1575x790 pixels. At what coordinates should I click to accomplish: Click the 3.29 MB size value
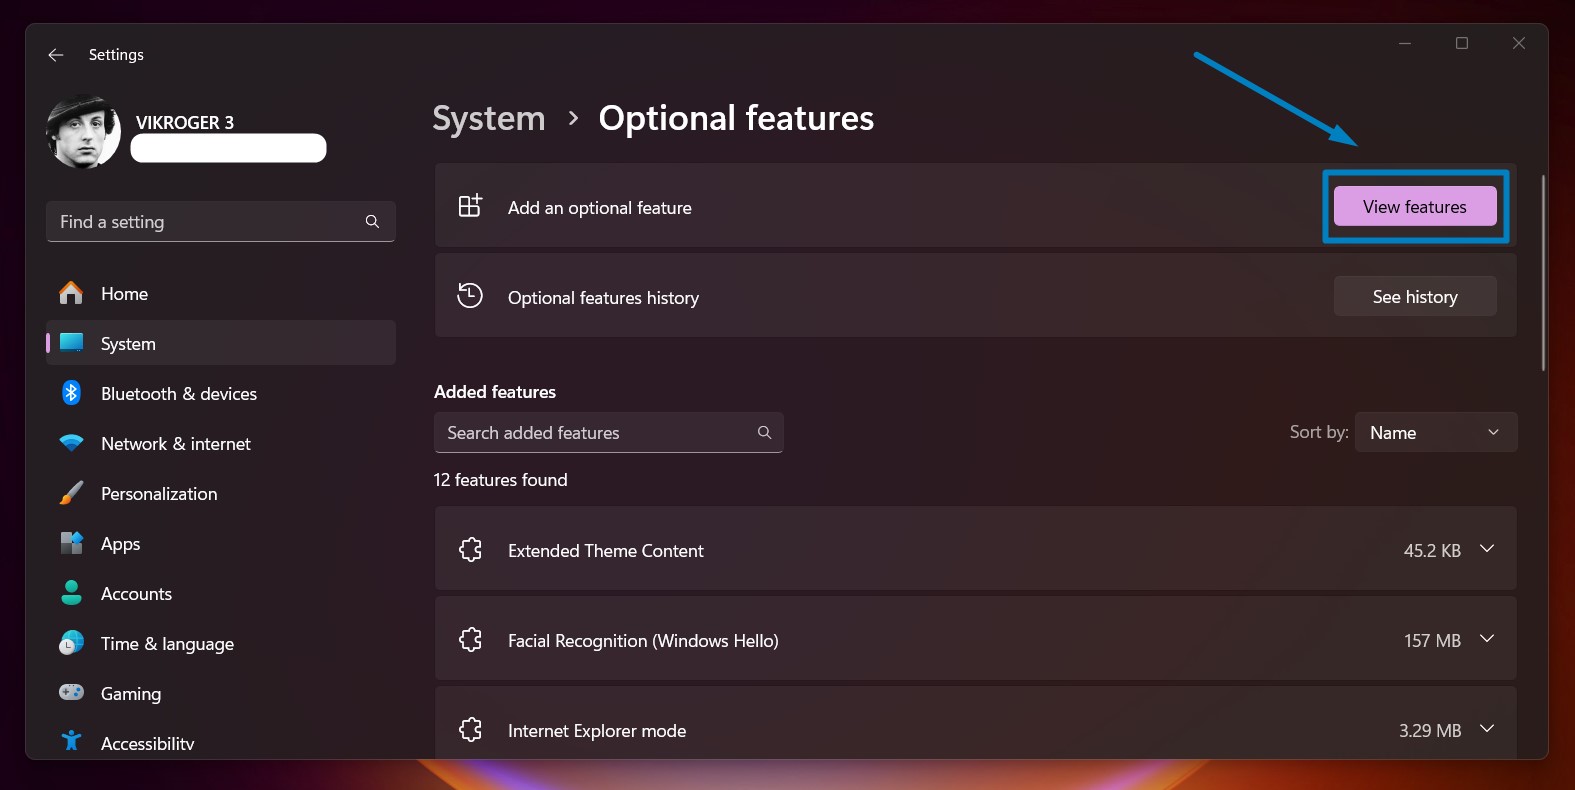[1430, 731]
